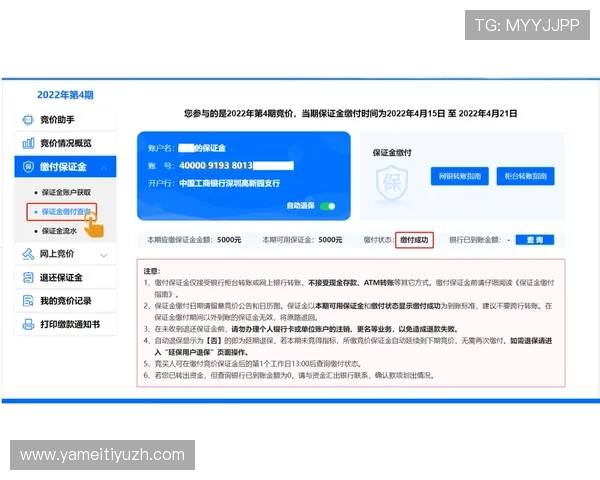Image resolution: width=600 pixels, height=480 pixels.
Task: Click the 缴付保证金 shield icon
Action: (28, 167)
